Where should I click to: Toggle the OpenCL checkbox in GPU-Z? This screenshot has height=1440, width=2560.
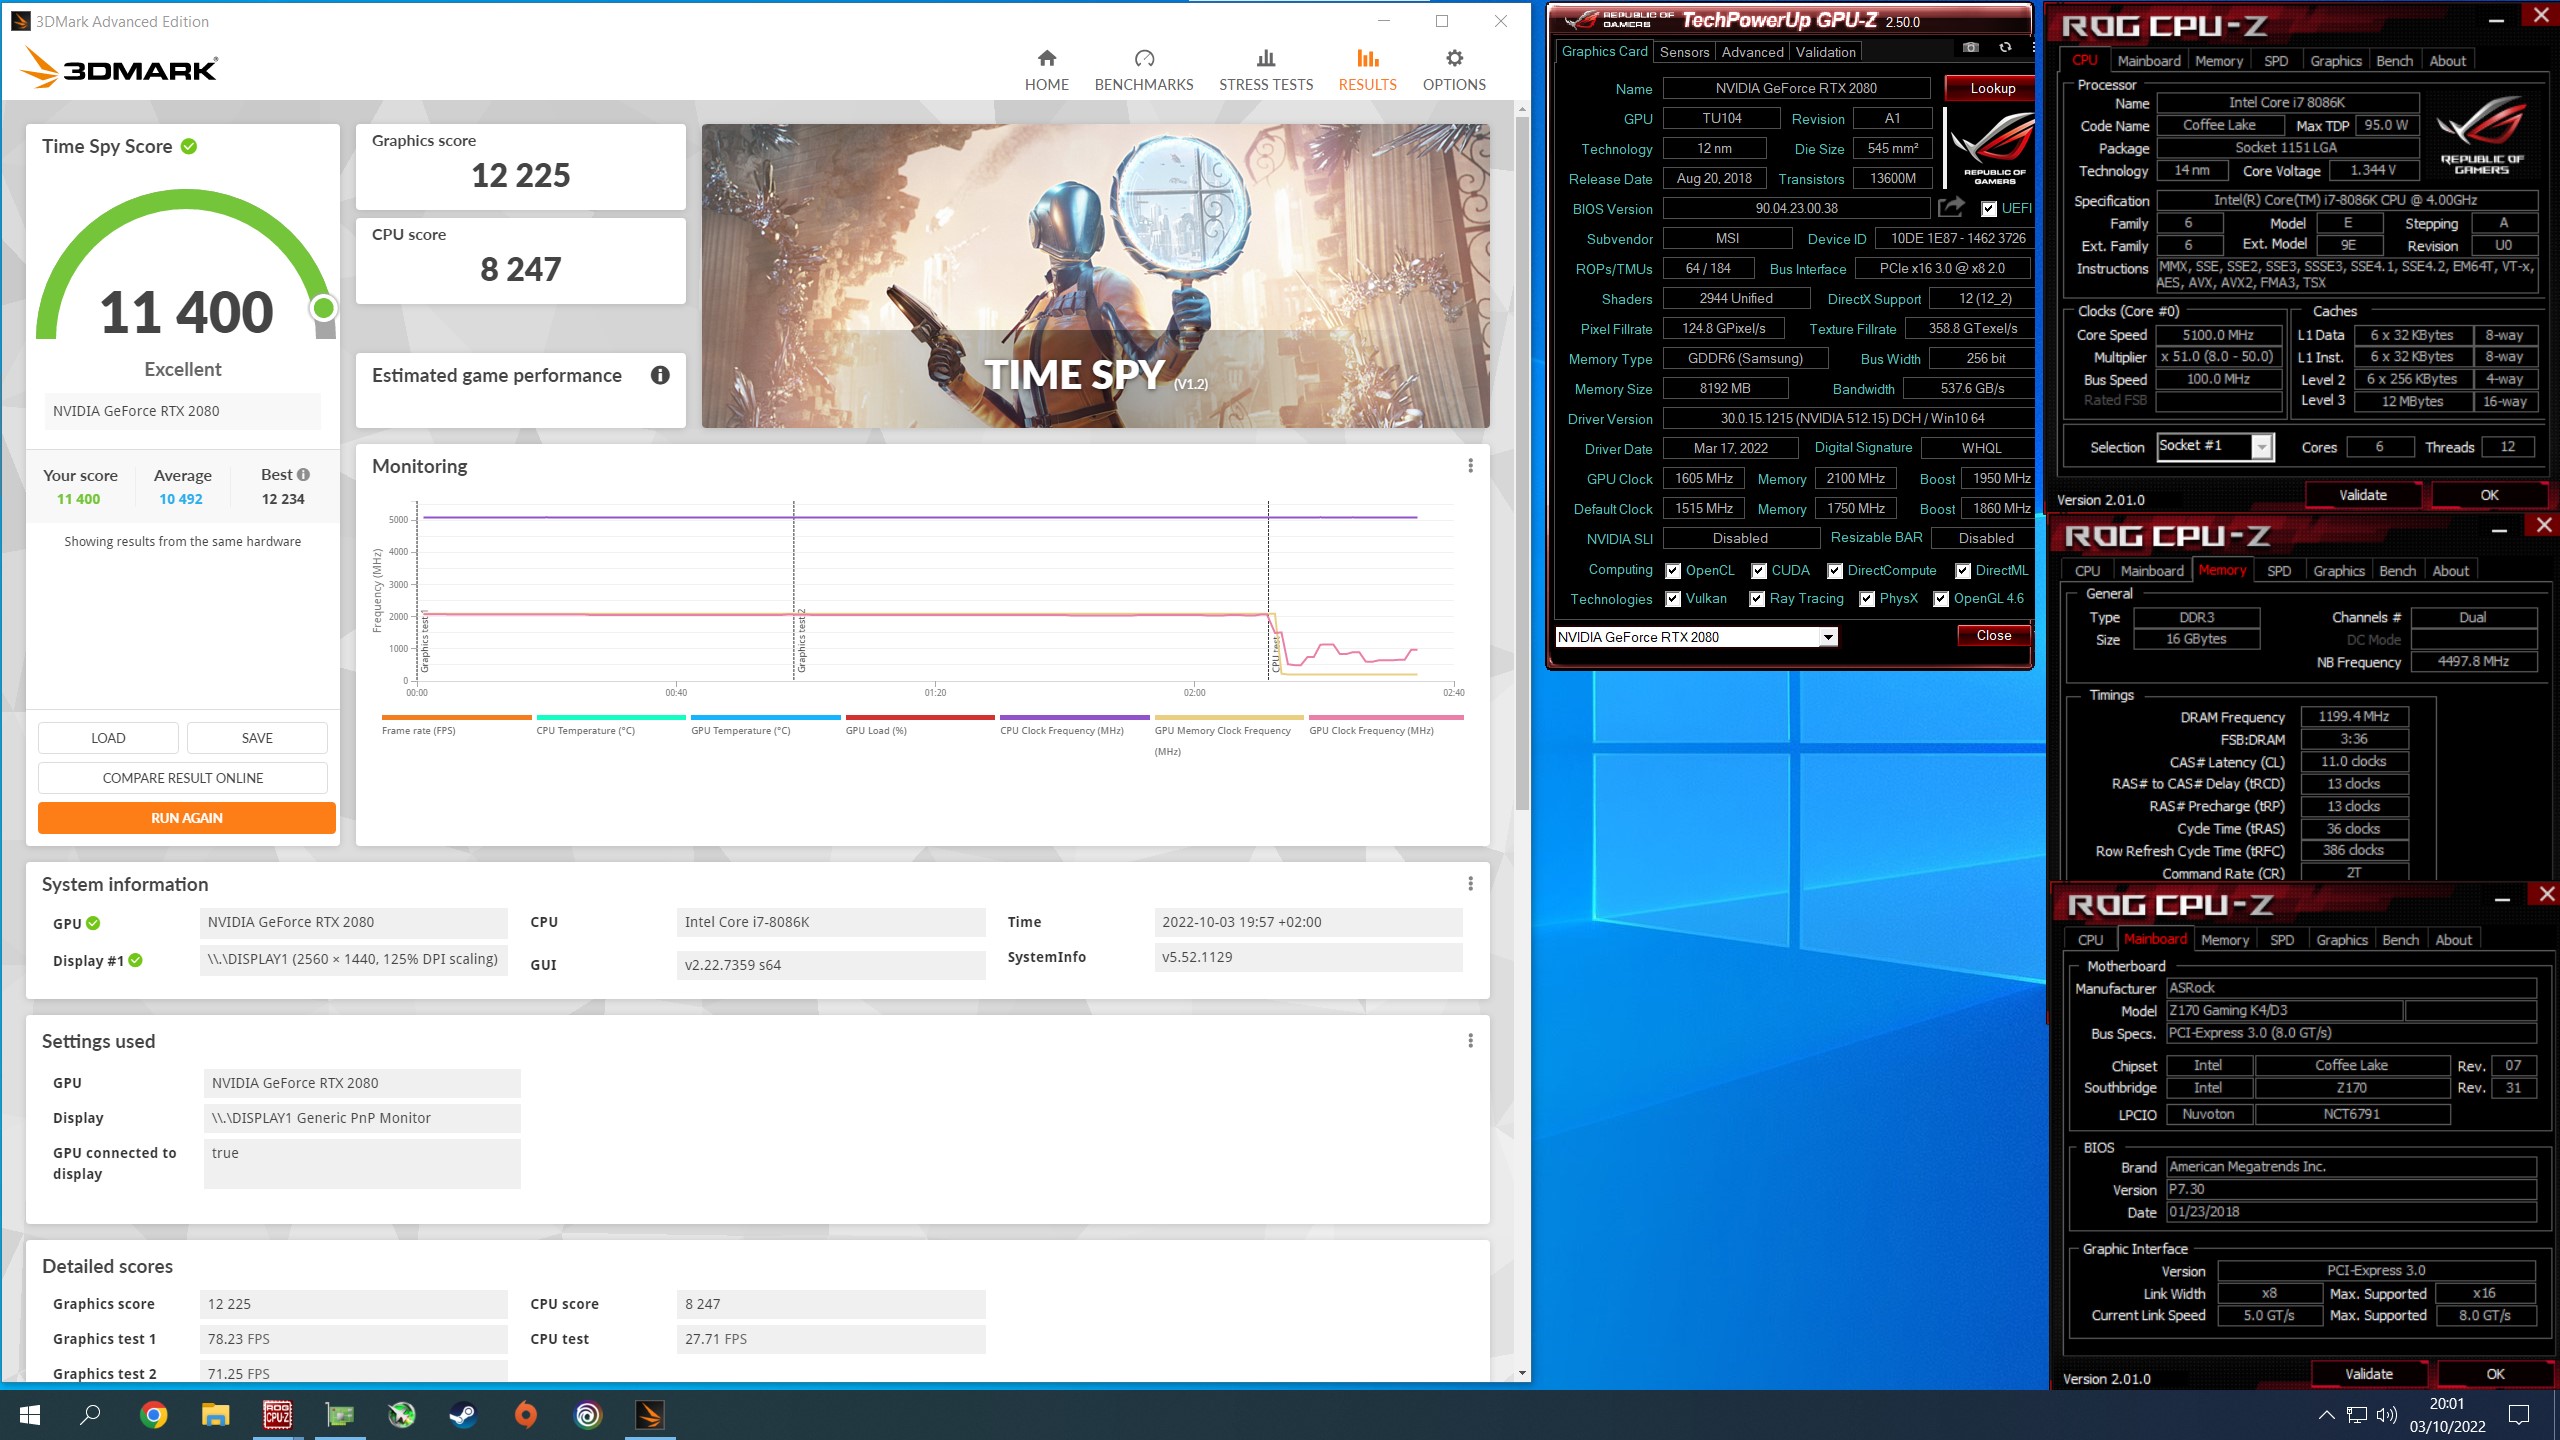[x=1673, y=571]
